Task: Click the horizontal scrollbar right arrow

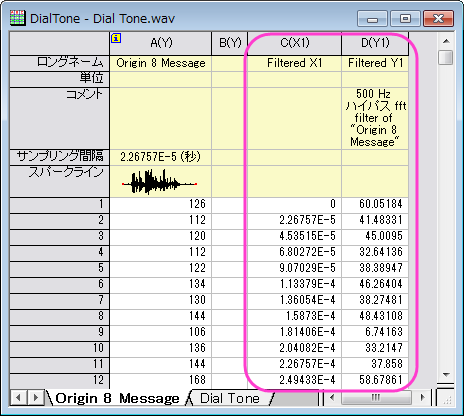Action: coord(423,397)
